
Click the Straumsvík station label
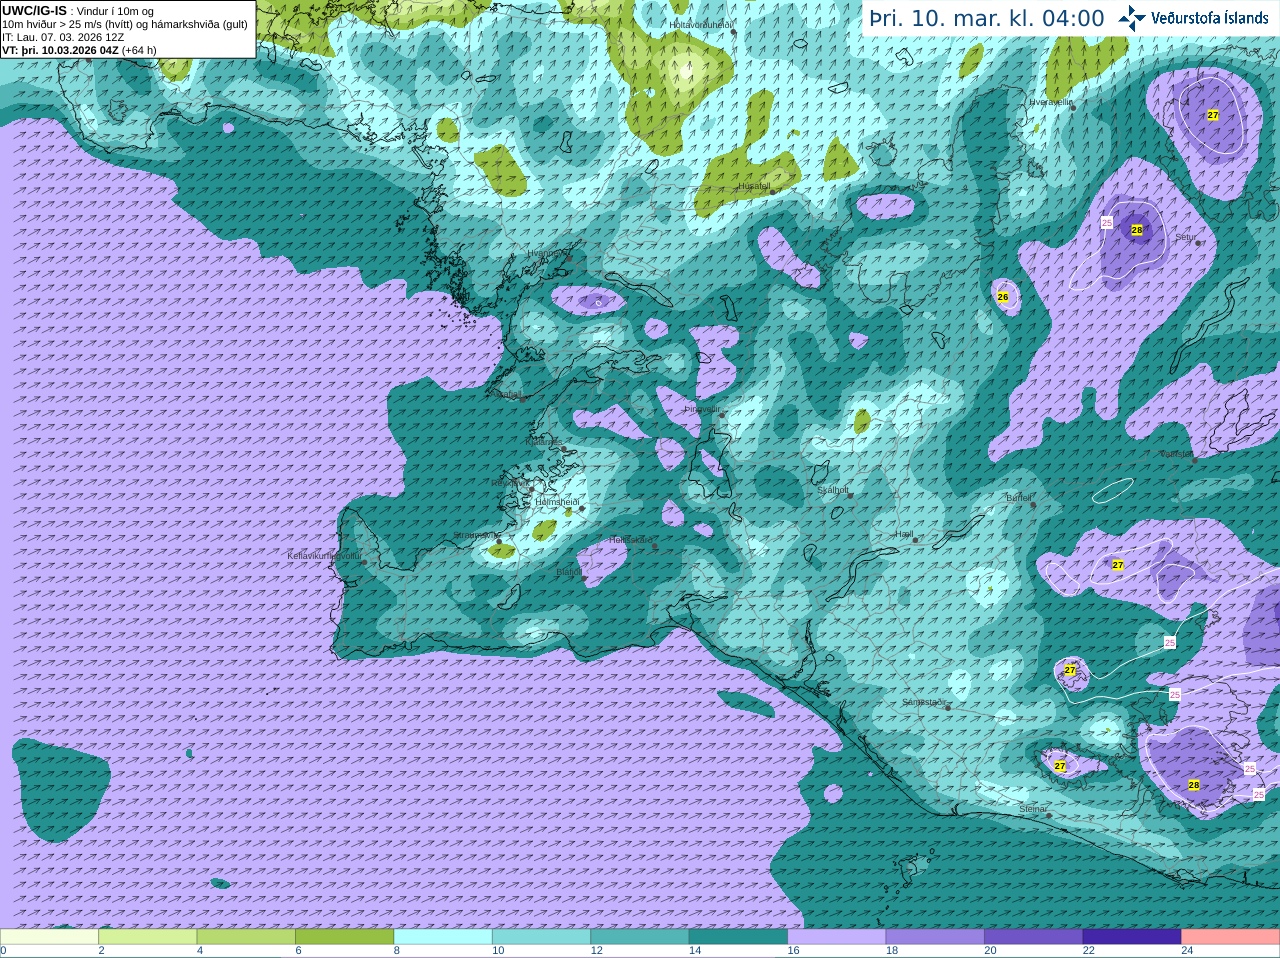click(476, 536)
